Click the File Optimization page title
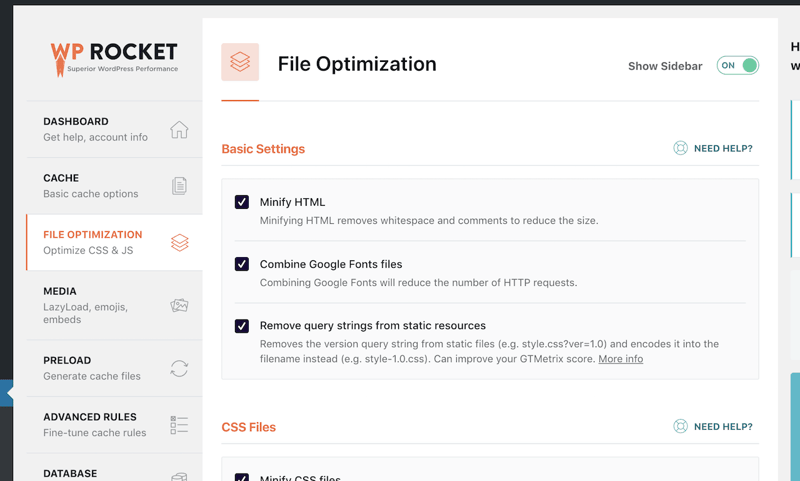This screenshot has height=481, width=800. 357,64
